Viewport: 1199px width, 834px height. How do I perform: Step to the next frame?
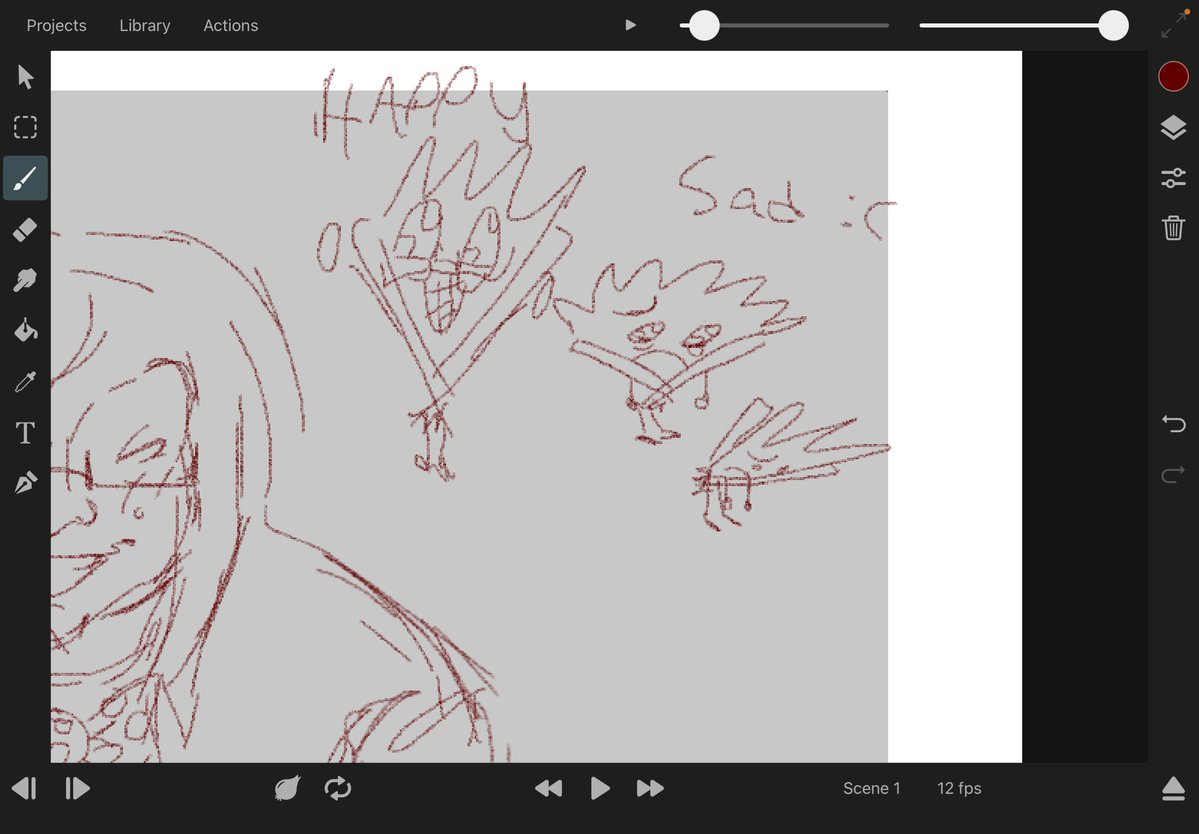(77, 788)
